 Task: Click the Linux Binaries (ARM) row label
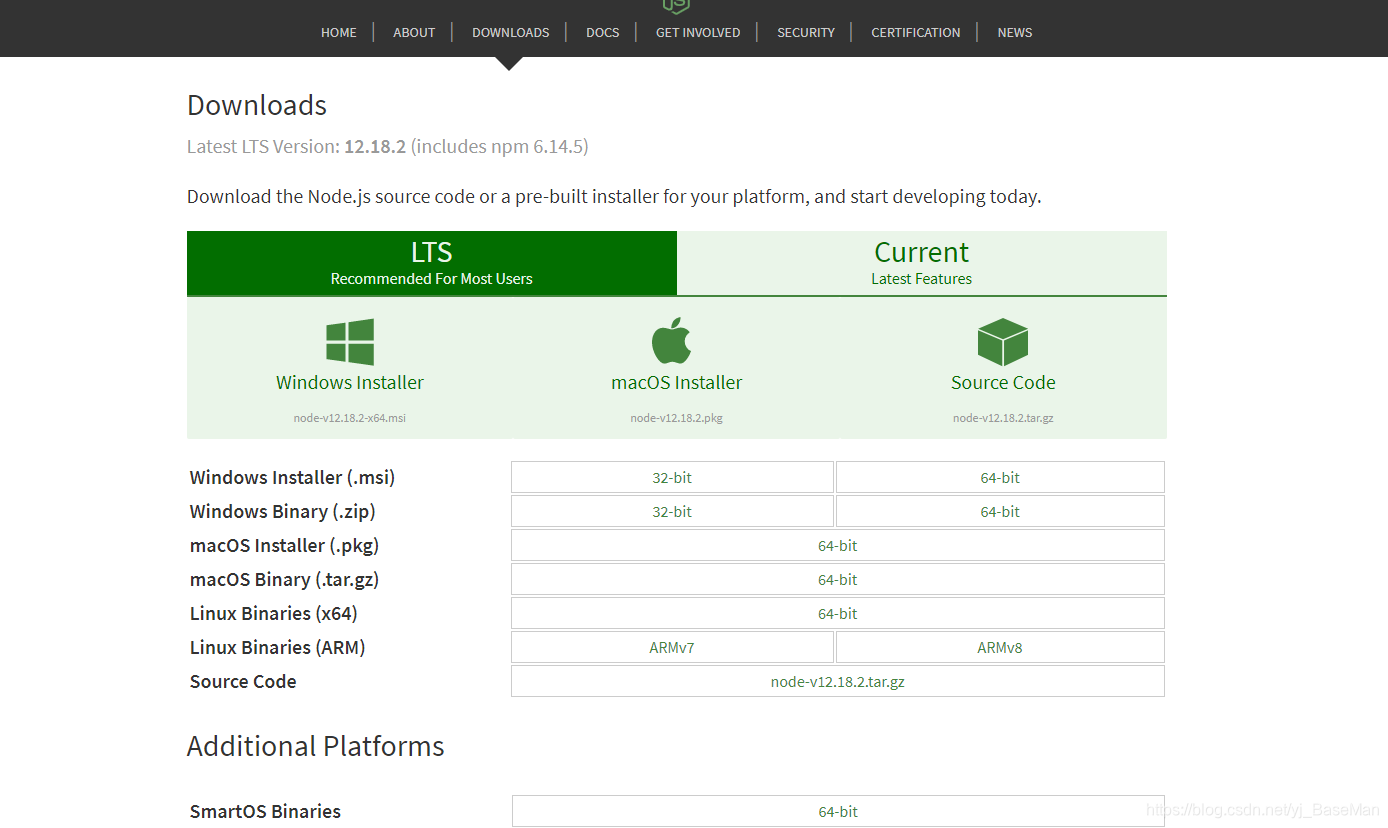(x=277, y=648)
